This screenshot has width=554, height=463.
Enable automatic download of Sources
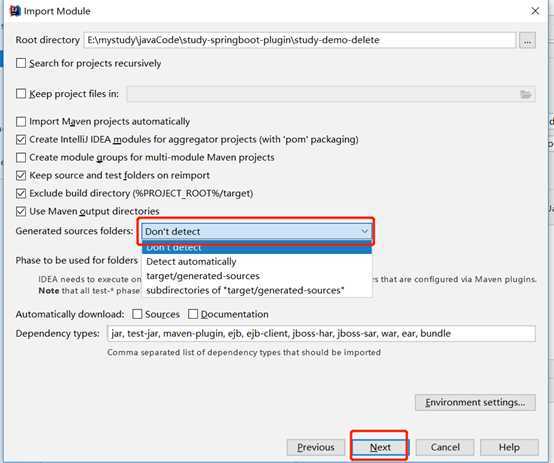pos(137,314)
